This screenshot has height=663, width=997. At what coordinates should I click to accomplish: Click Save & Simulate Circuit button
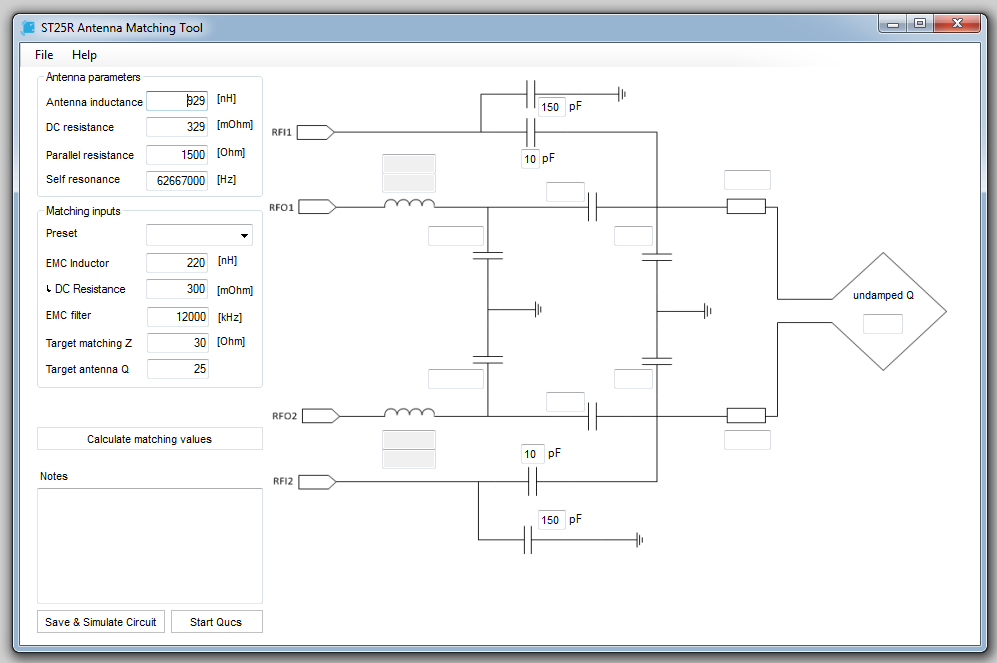point(100,622)
